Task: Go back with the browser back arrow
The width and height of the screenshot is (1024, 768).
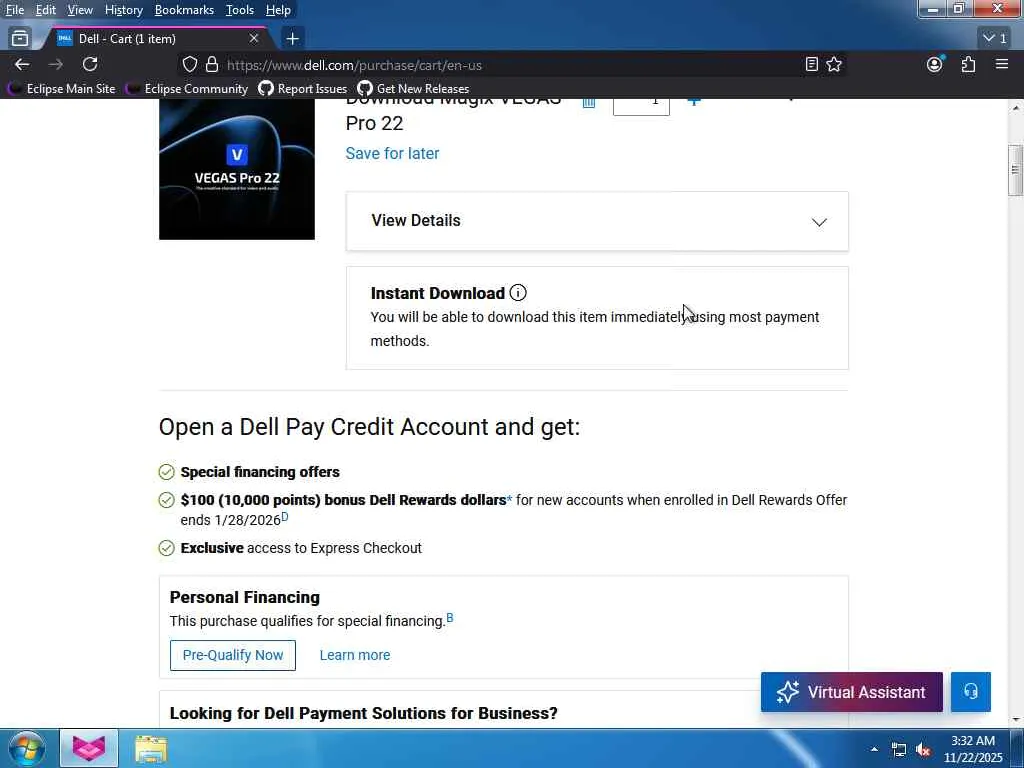Action: point(22,65)
